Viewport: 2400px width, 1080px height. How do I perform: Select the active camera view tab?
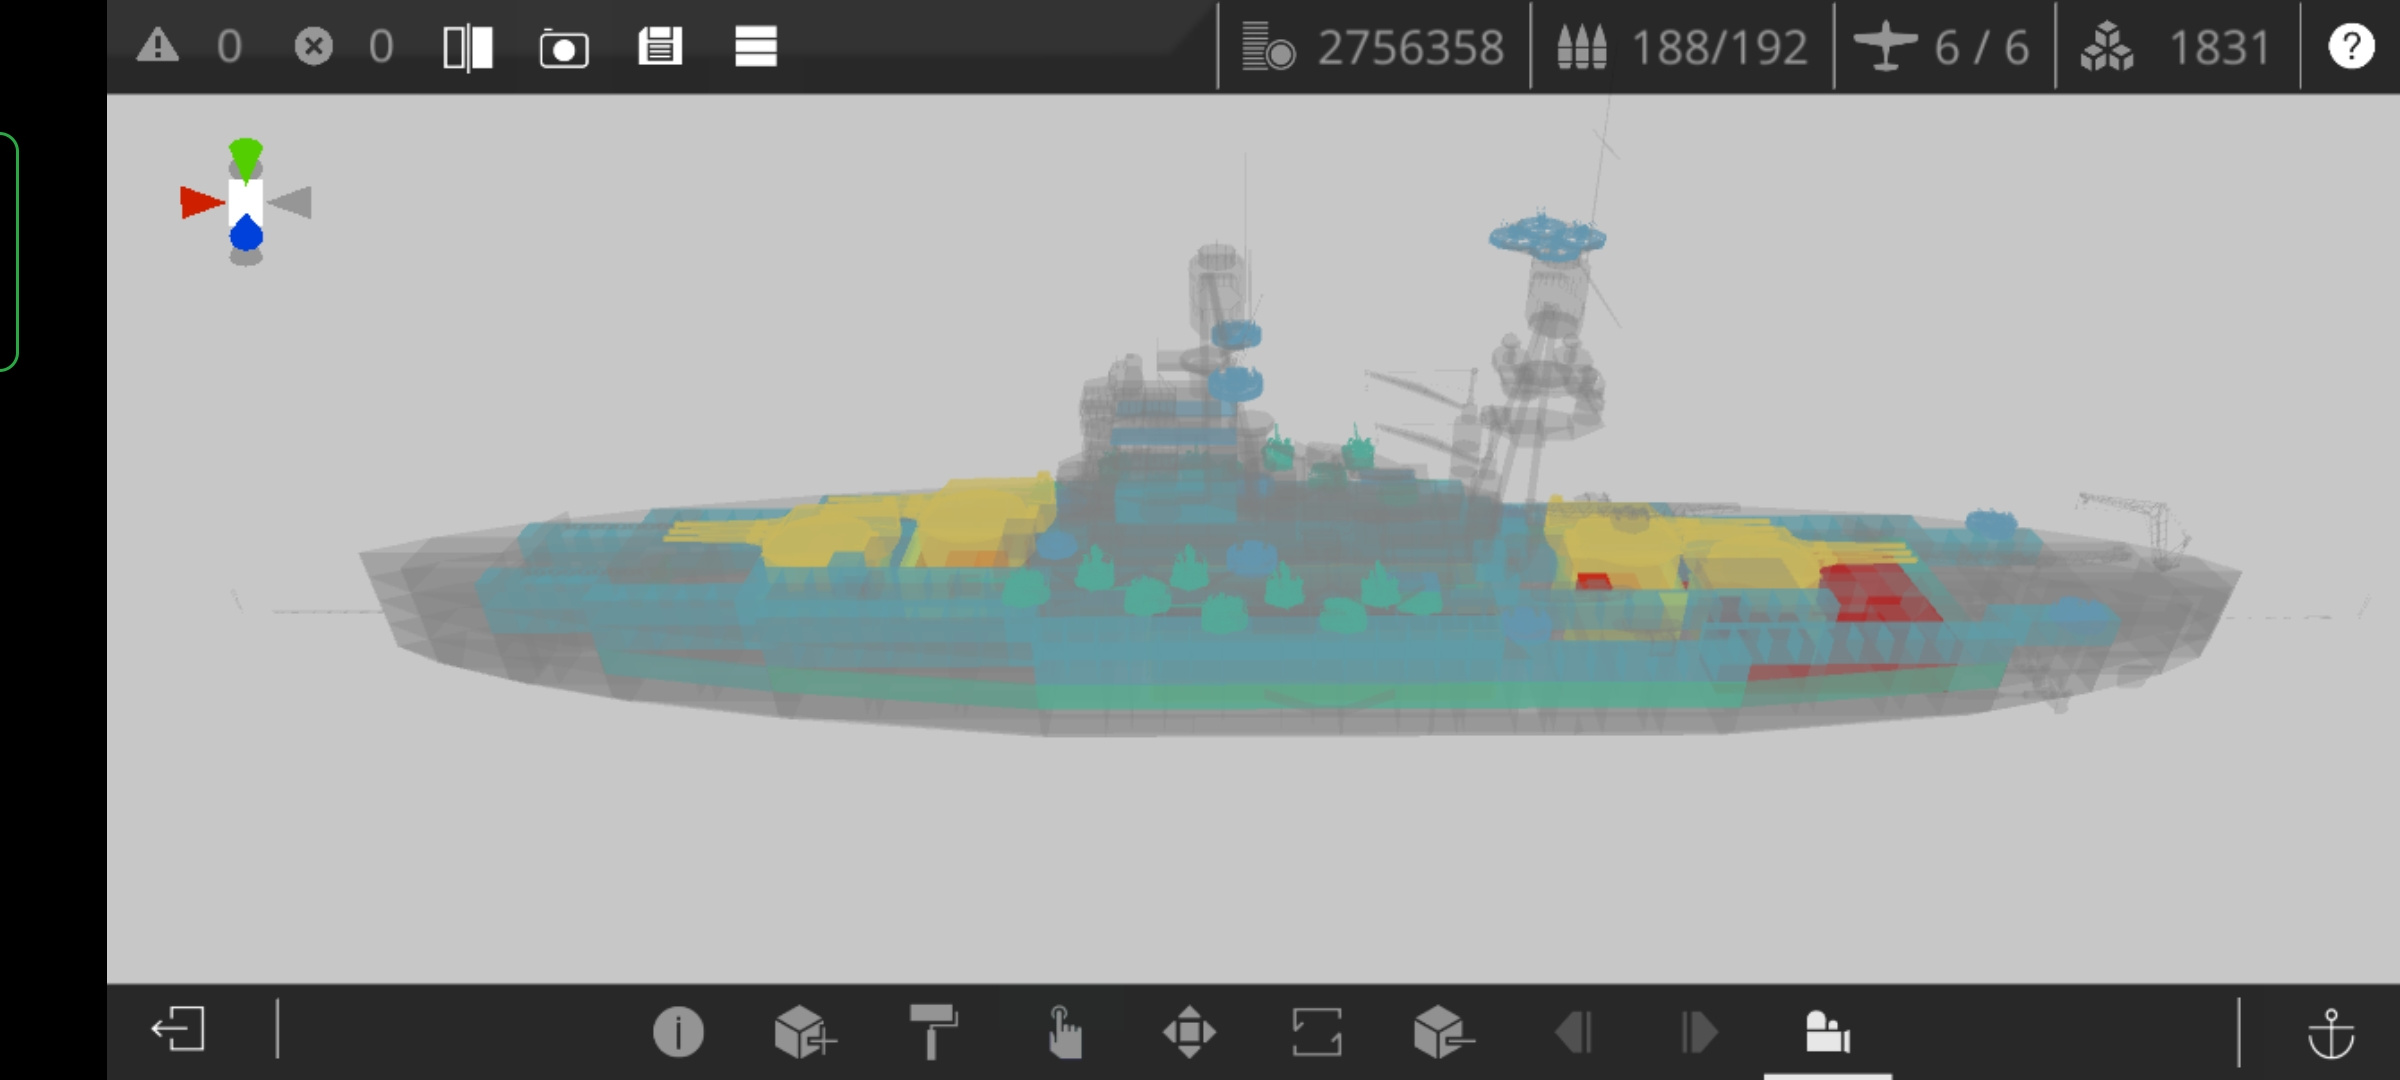pyautogui.click(x=1827, y=1032)
